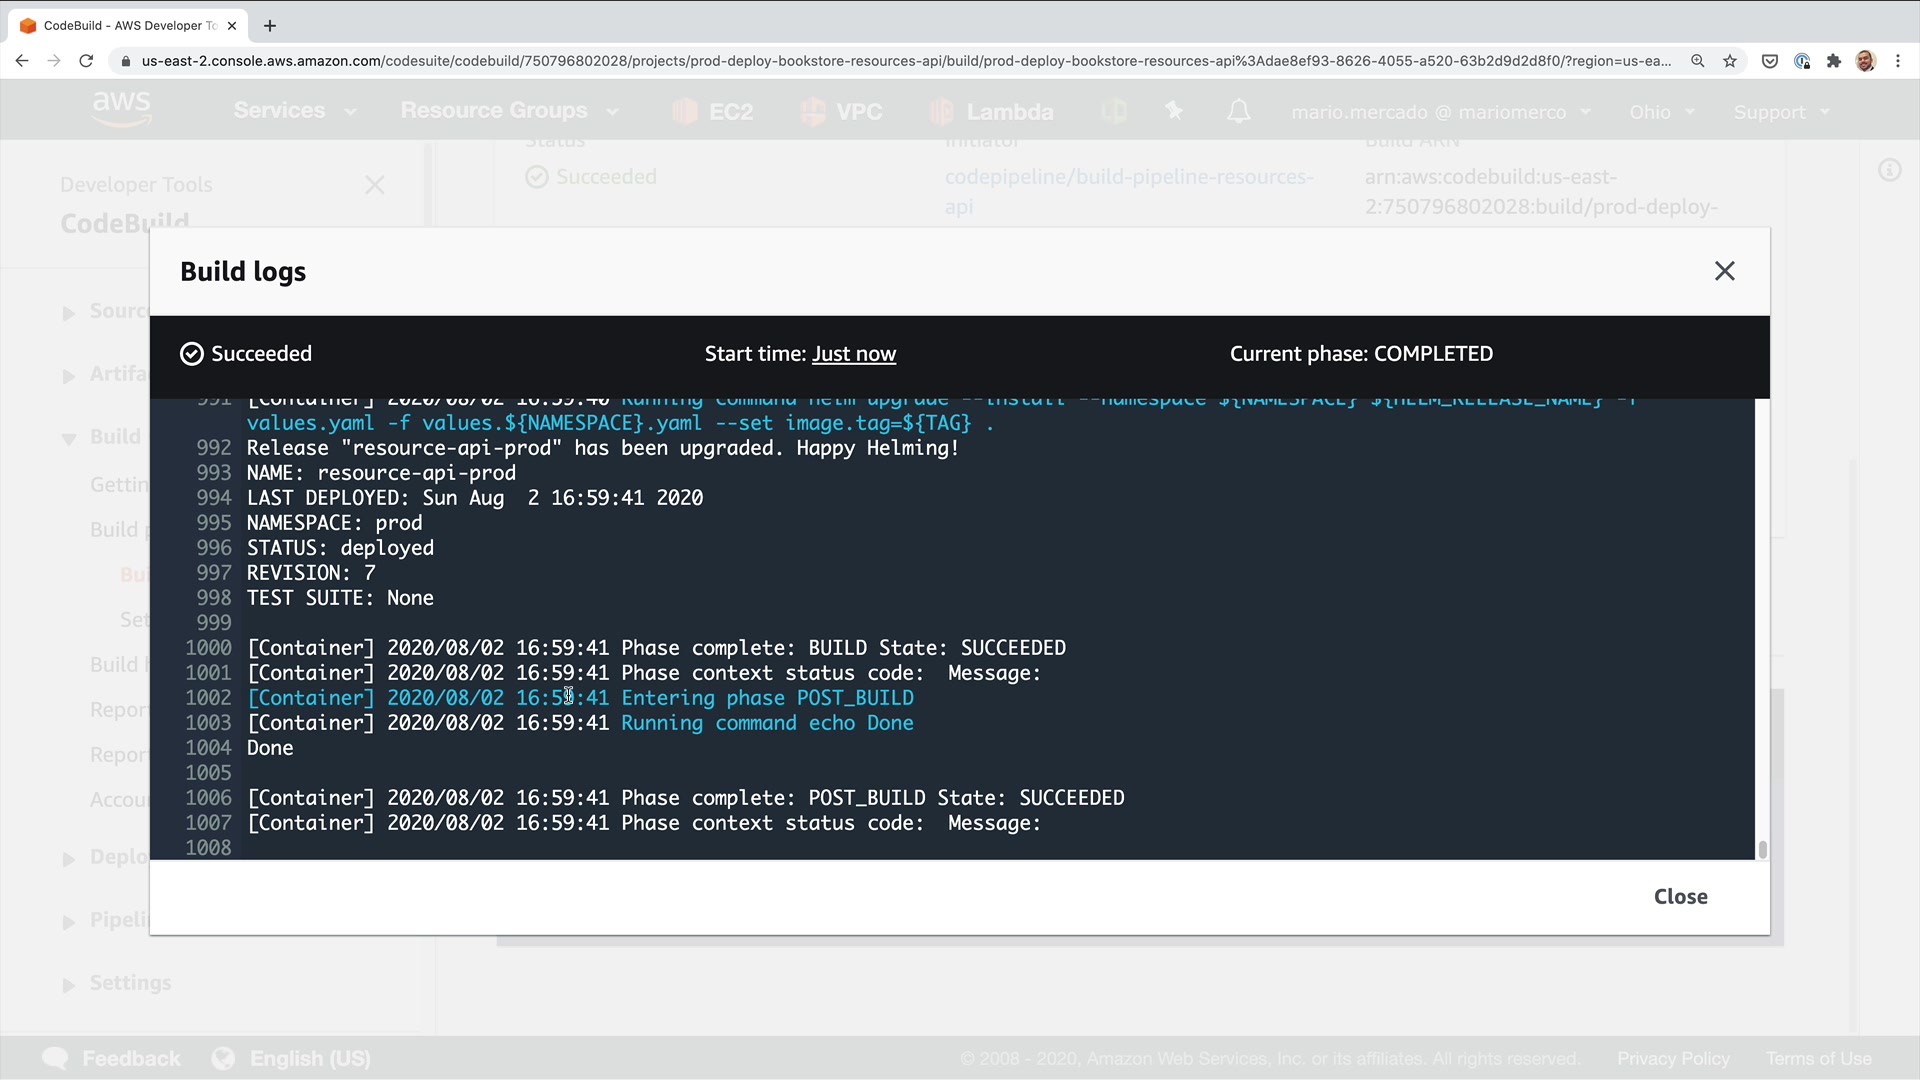Open the notifications bell icon
The image size is (1920, 1080).
click(x=1238, y=111)
